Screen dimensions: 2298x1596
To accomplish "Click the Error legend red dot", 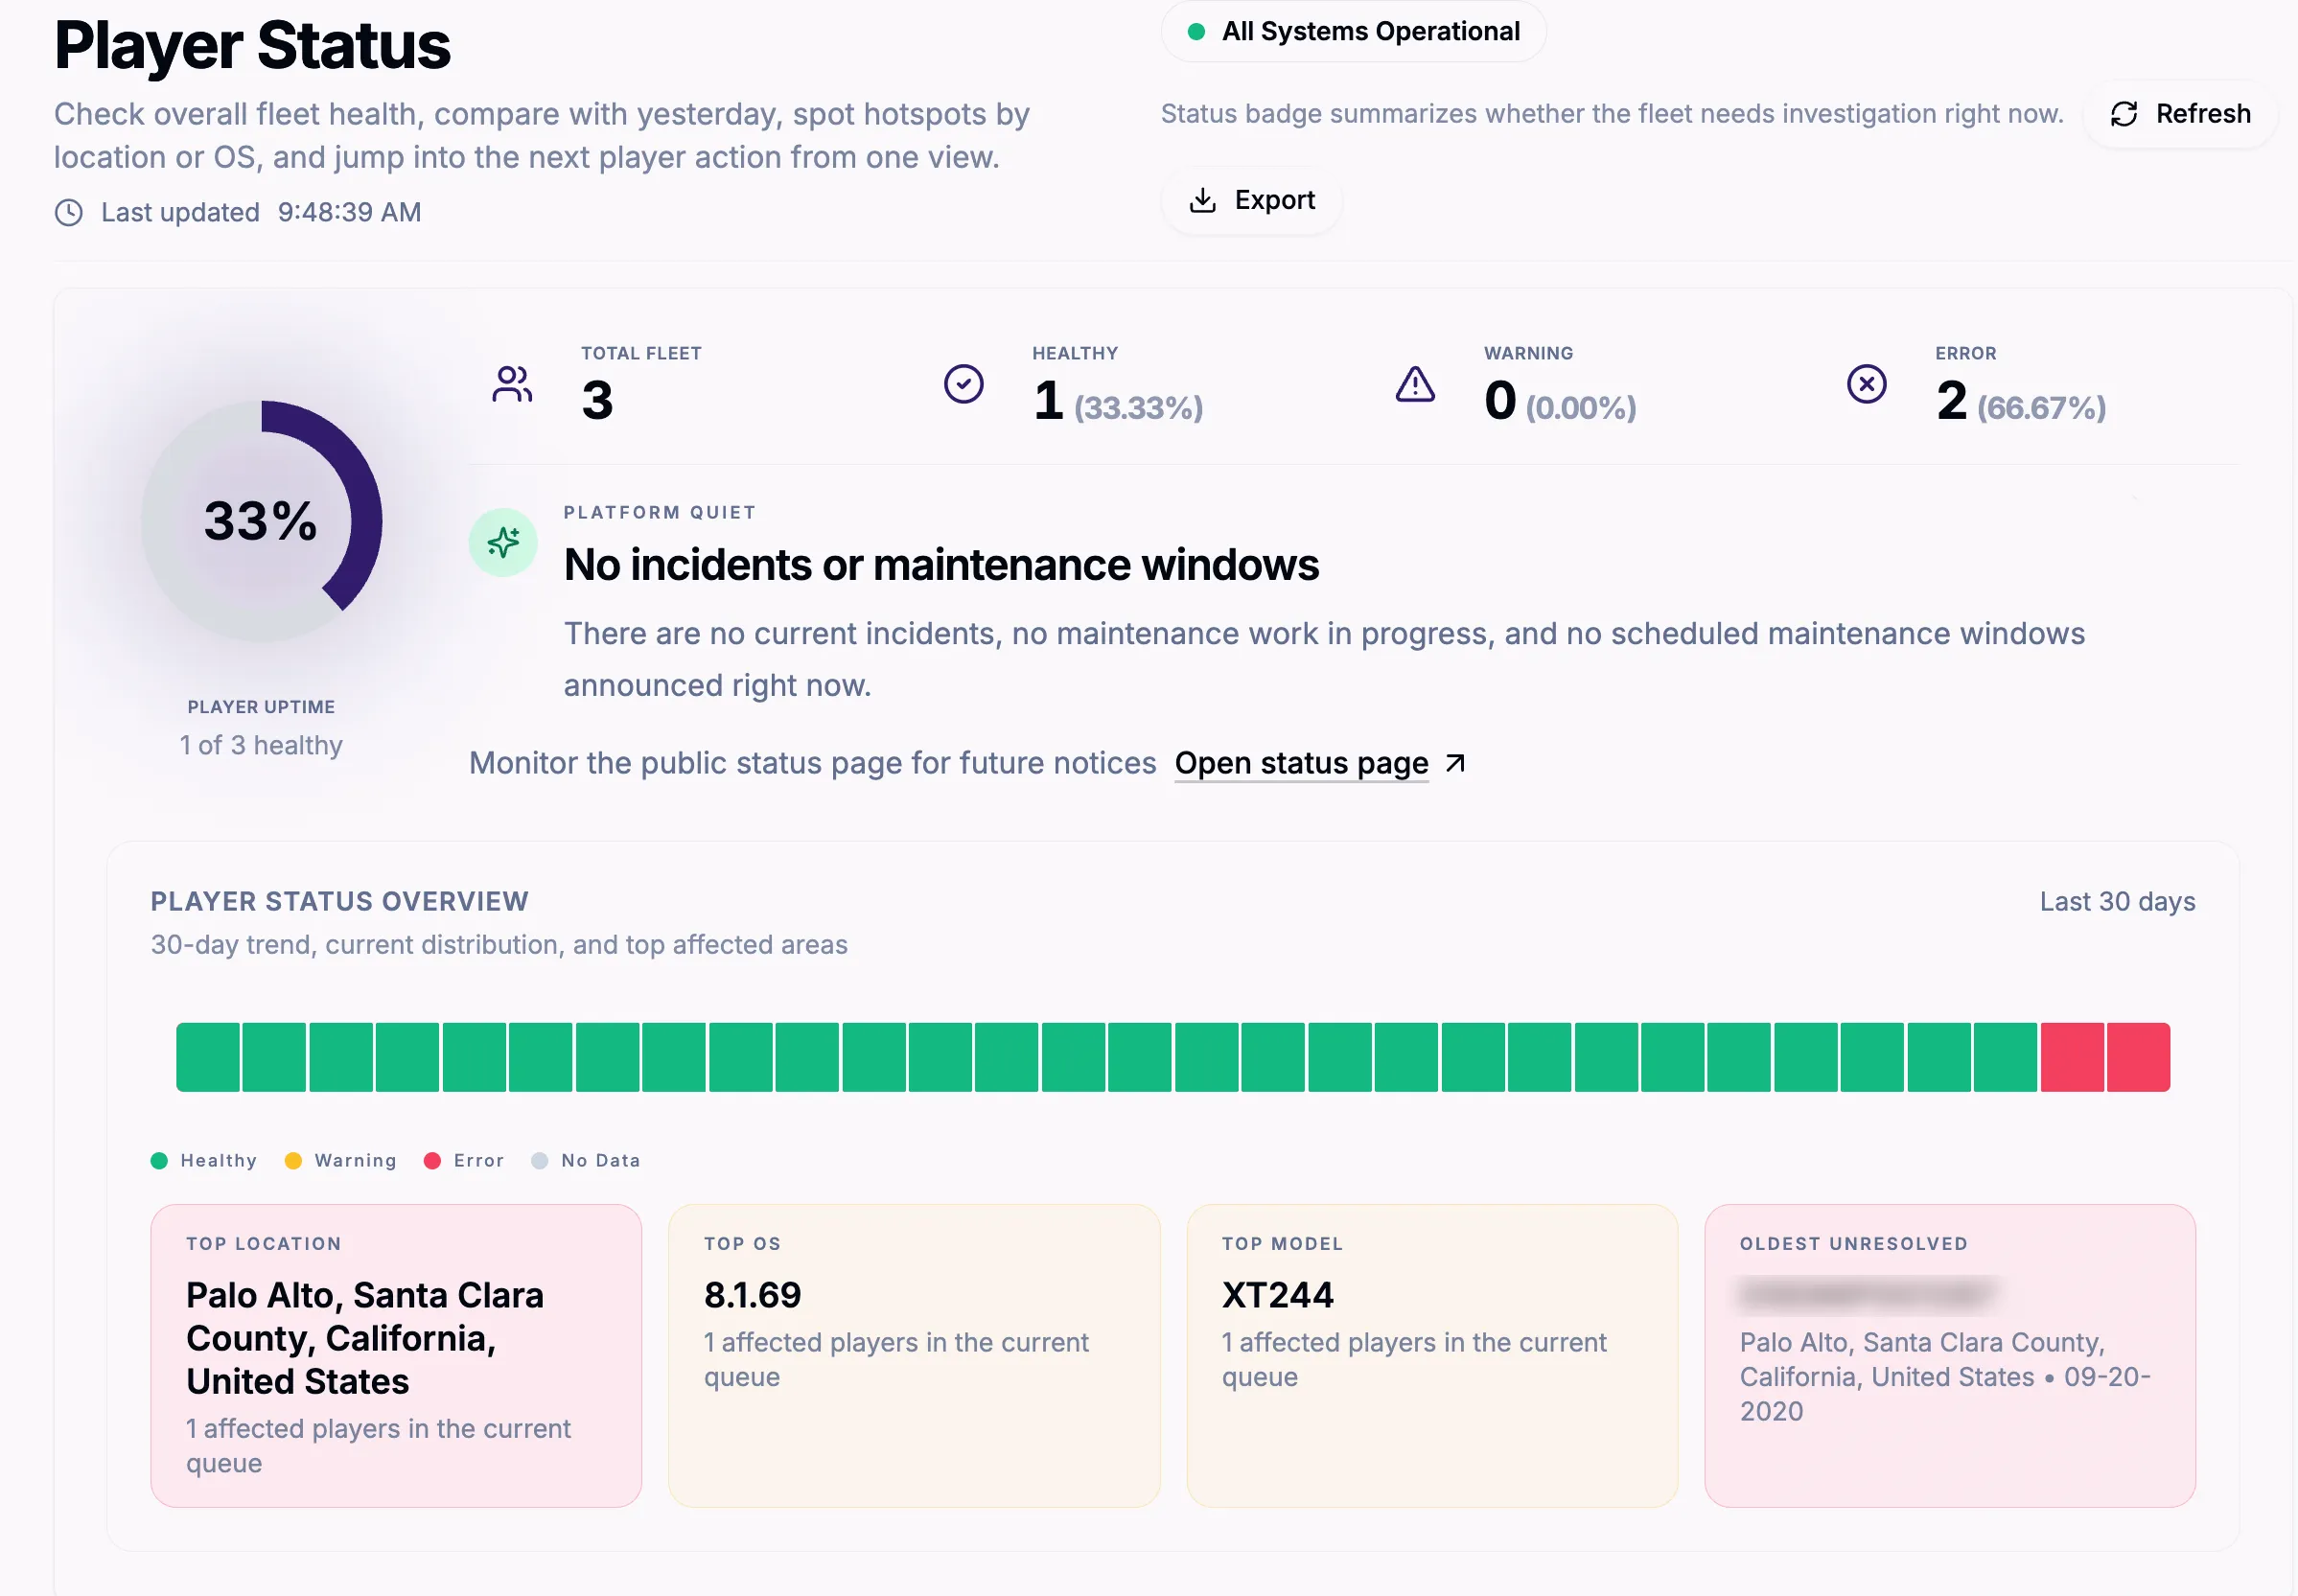I will (432, 1160).
